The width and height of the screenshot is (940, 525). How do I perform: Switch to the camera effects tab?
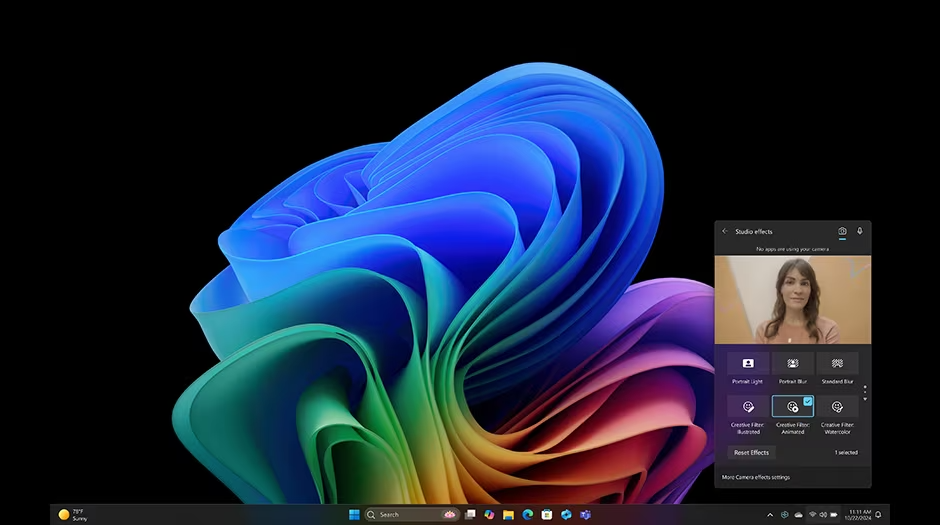(842, 232)
